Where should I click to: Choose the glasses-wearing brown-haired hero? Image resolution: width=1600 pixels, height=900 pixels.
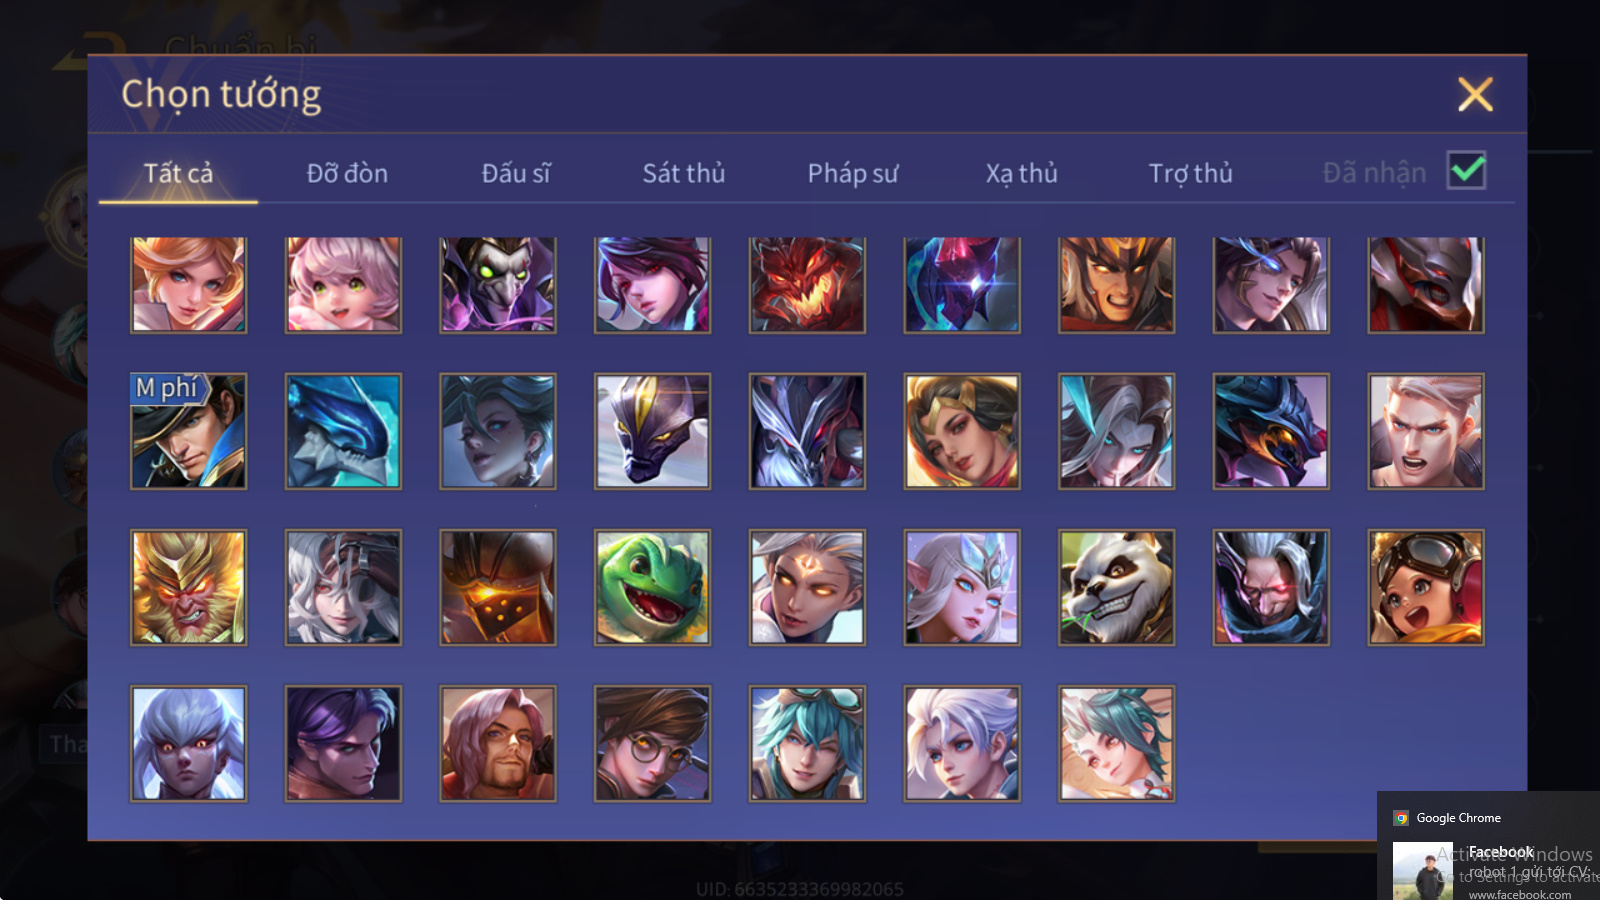click(x=652, y=743)
